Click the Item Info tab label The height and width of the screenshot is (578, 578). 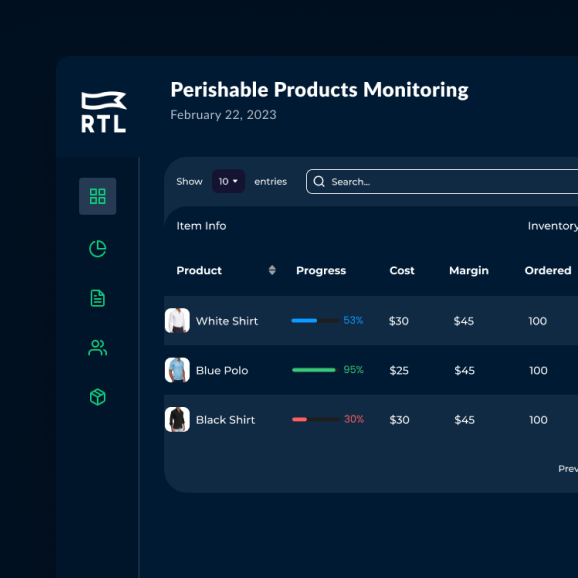tap(201, 226)
